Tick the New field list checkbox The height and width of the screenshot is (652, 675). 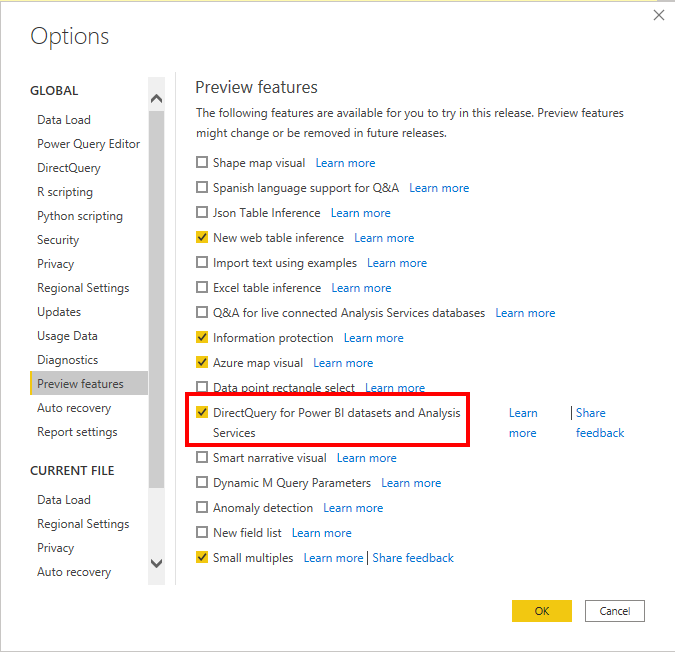pyautogui.click(x=202, y=532)
